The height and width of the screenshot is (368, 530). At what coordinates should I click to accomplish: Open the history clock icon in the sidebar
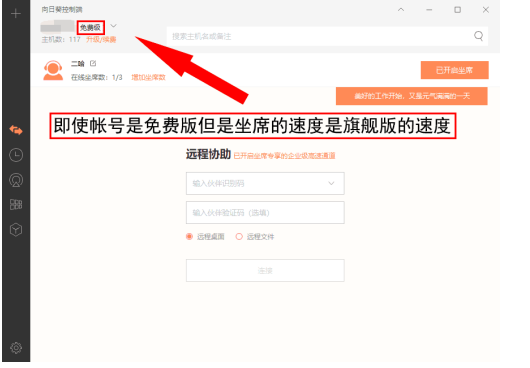click(16, 155)
